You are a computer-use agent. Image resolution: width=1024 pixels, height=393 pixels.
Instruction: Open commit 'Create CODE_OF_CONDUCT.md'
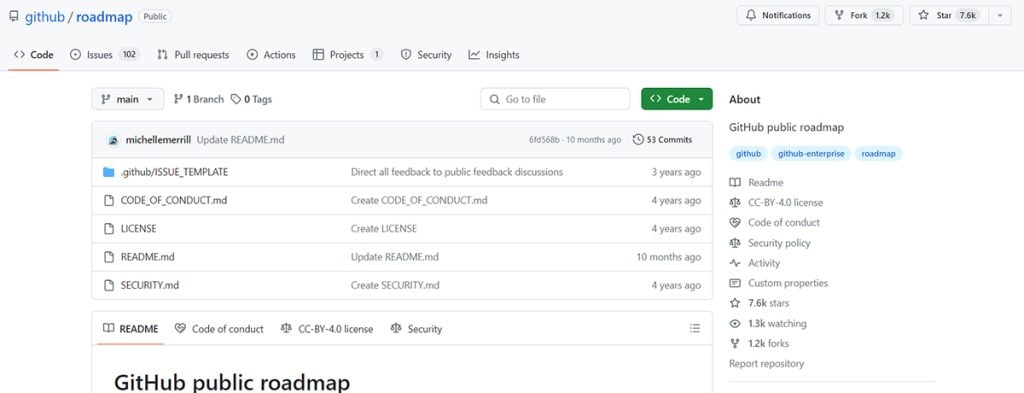pos(419,200)
